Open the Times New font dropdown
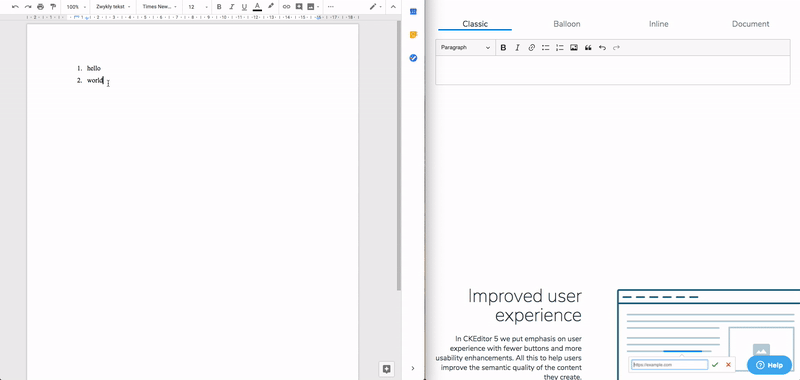The image size is (800, 380). tap(160, 7)
